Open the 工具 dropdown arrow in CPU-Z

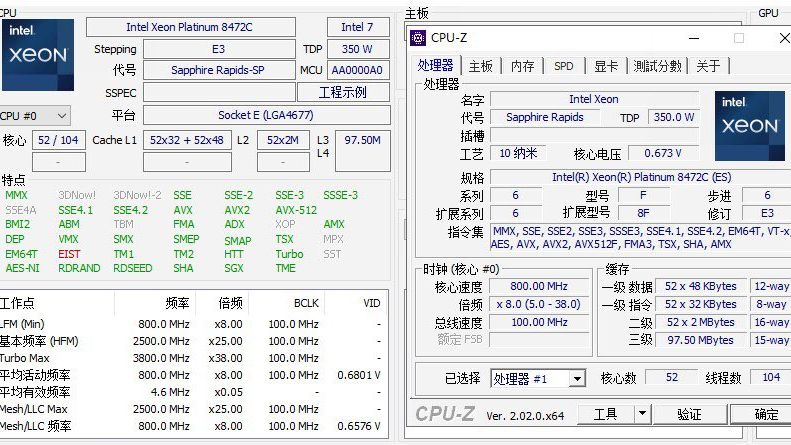point(642,414)
